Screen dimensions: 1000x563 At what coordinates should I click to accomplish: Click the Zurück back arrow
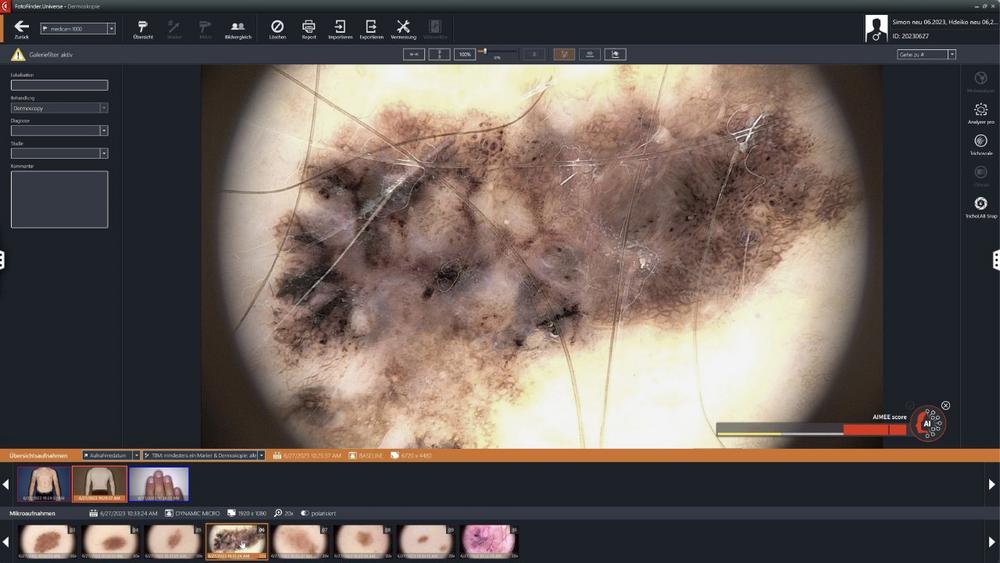click(x=21, y=27)
